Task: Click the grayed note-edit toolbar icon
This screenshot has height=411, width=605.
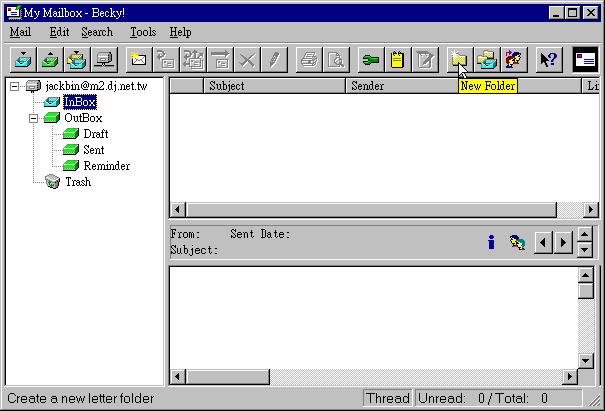Action: pos(425,60)
